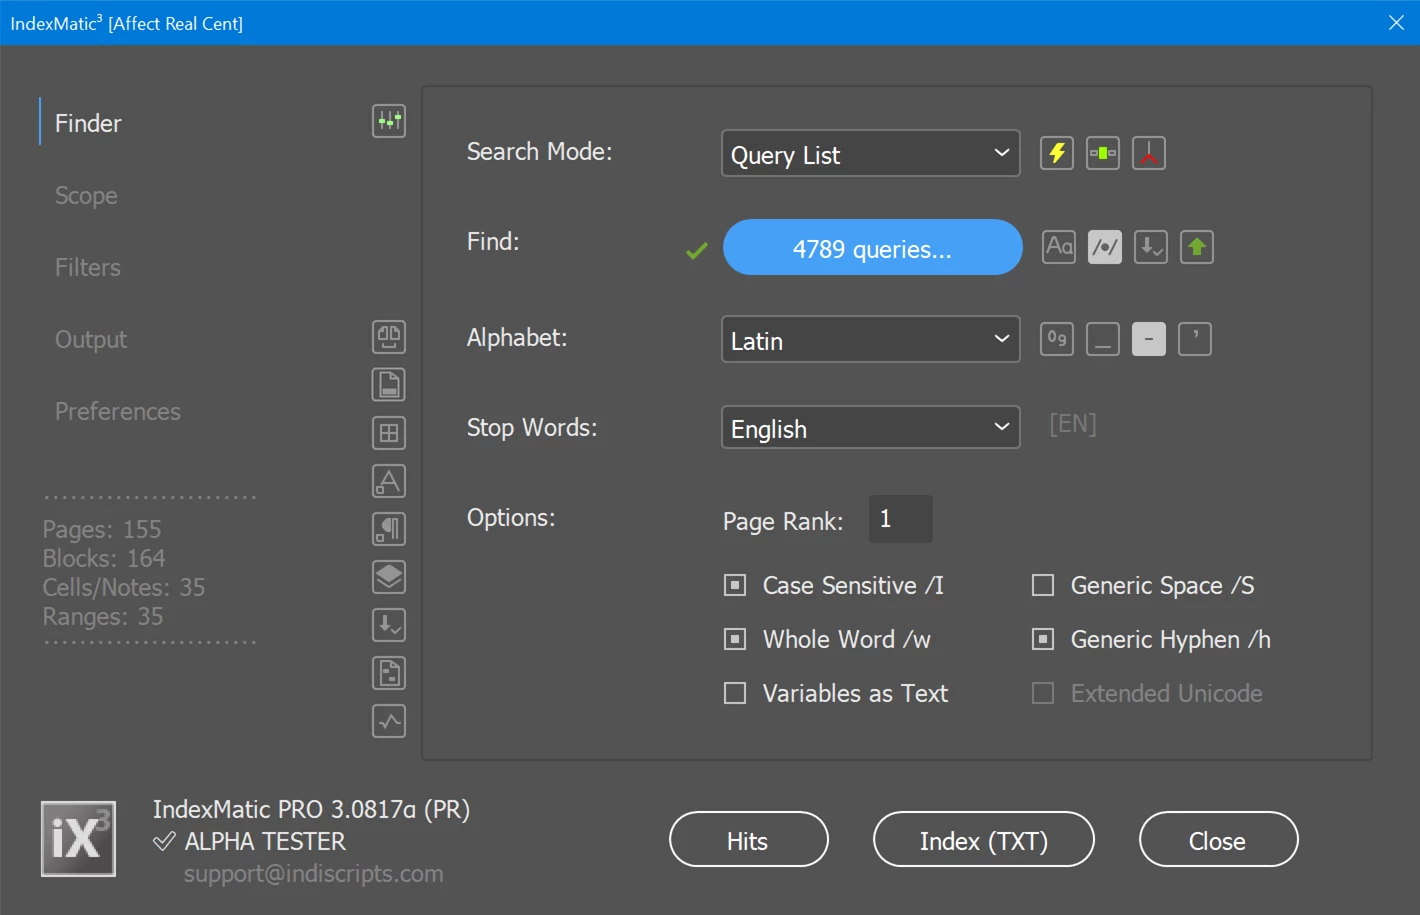The image size is (1420, 915).
Task: Click the green sliders icon beside Finder
Action: (x=389, y=121)
